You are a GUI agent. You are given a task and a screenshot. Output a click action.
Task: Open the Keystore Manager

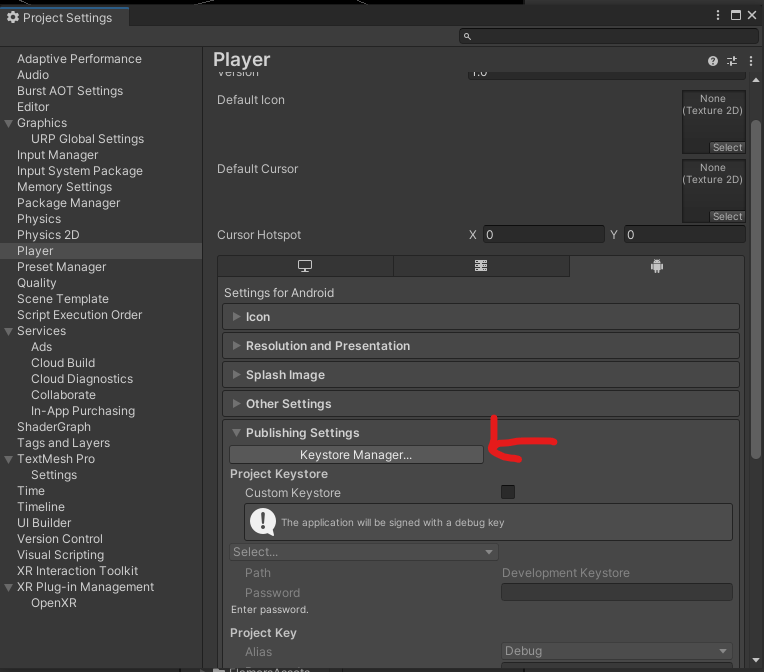[356, 455]
